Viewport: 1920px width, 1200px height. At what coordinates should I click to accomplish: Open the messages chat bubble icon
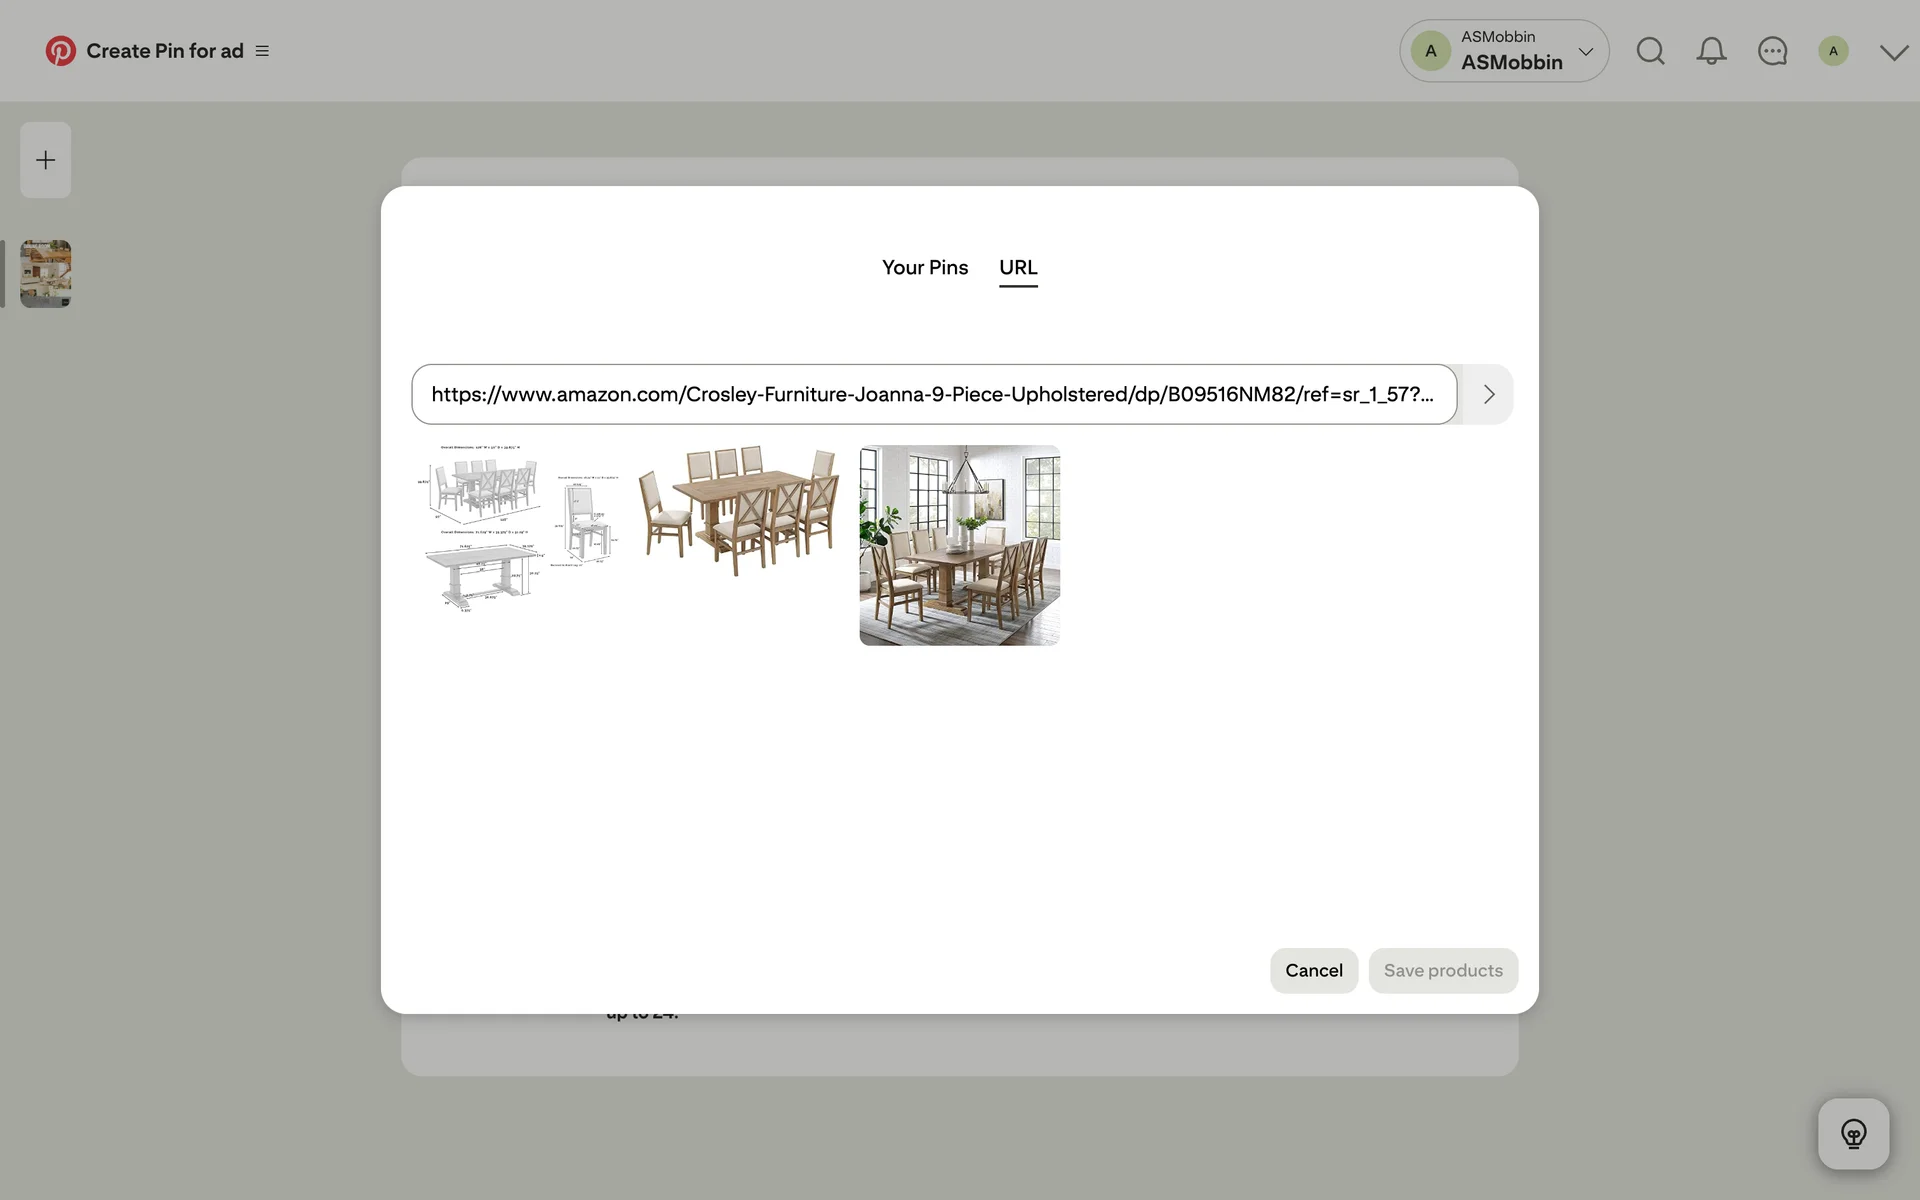(x=1772, y=51)
